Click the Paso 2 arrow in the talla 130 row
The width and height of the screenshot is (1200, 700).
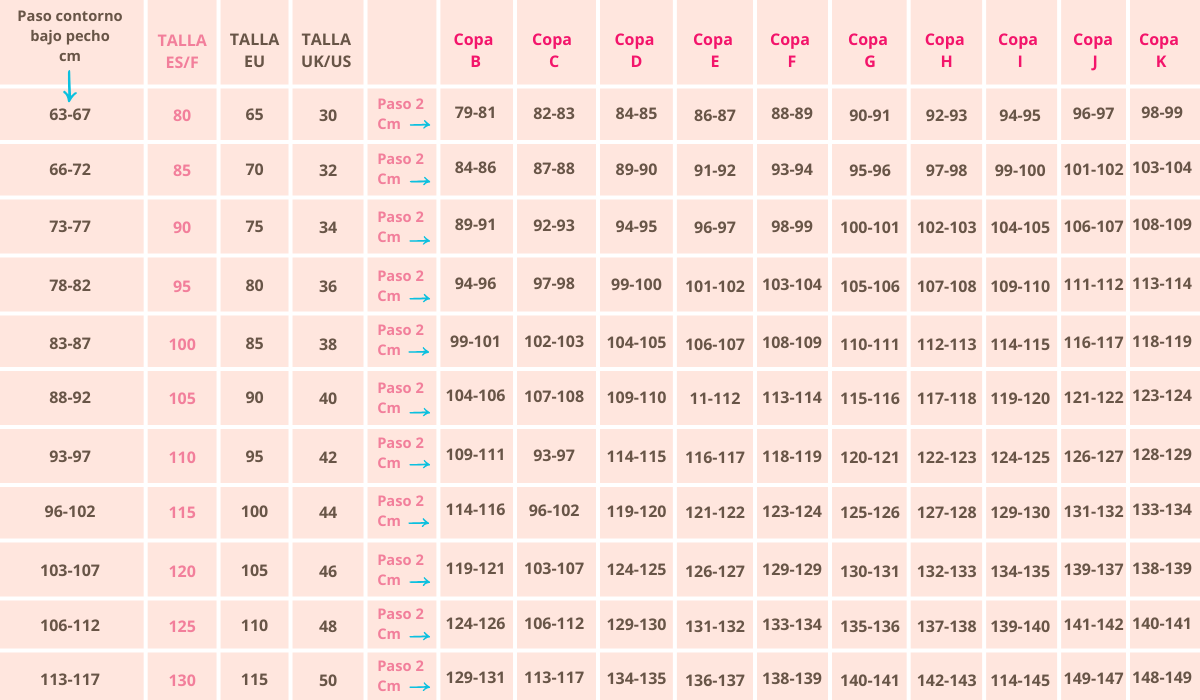[x=419, y=688]
